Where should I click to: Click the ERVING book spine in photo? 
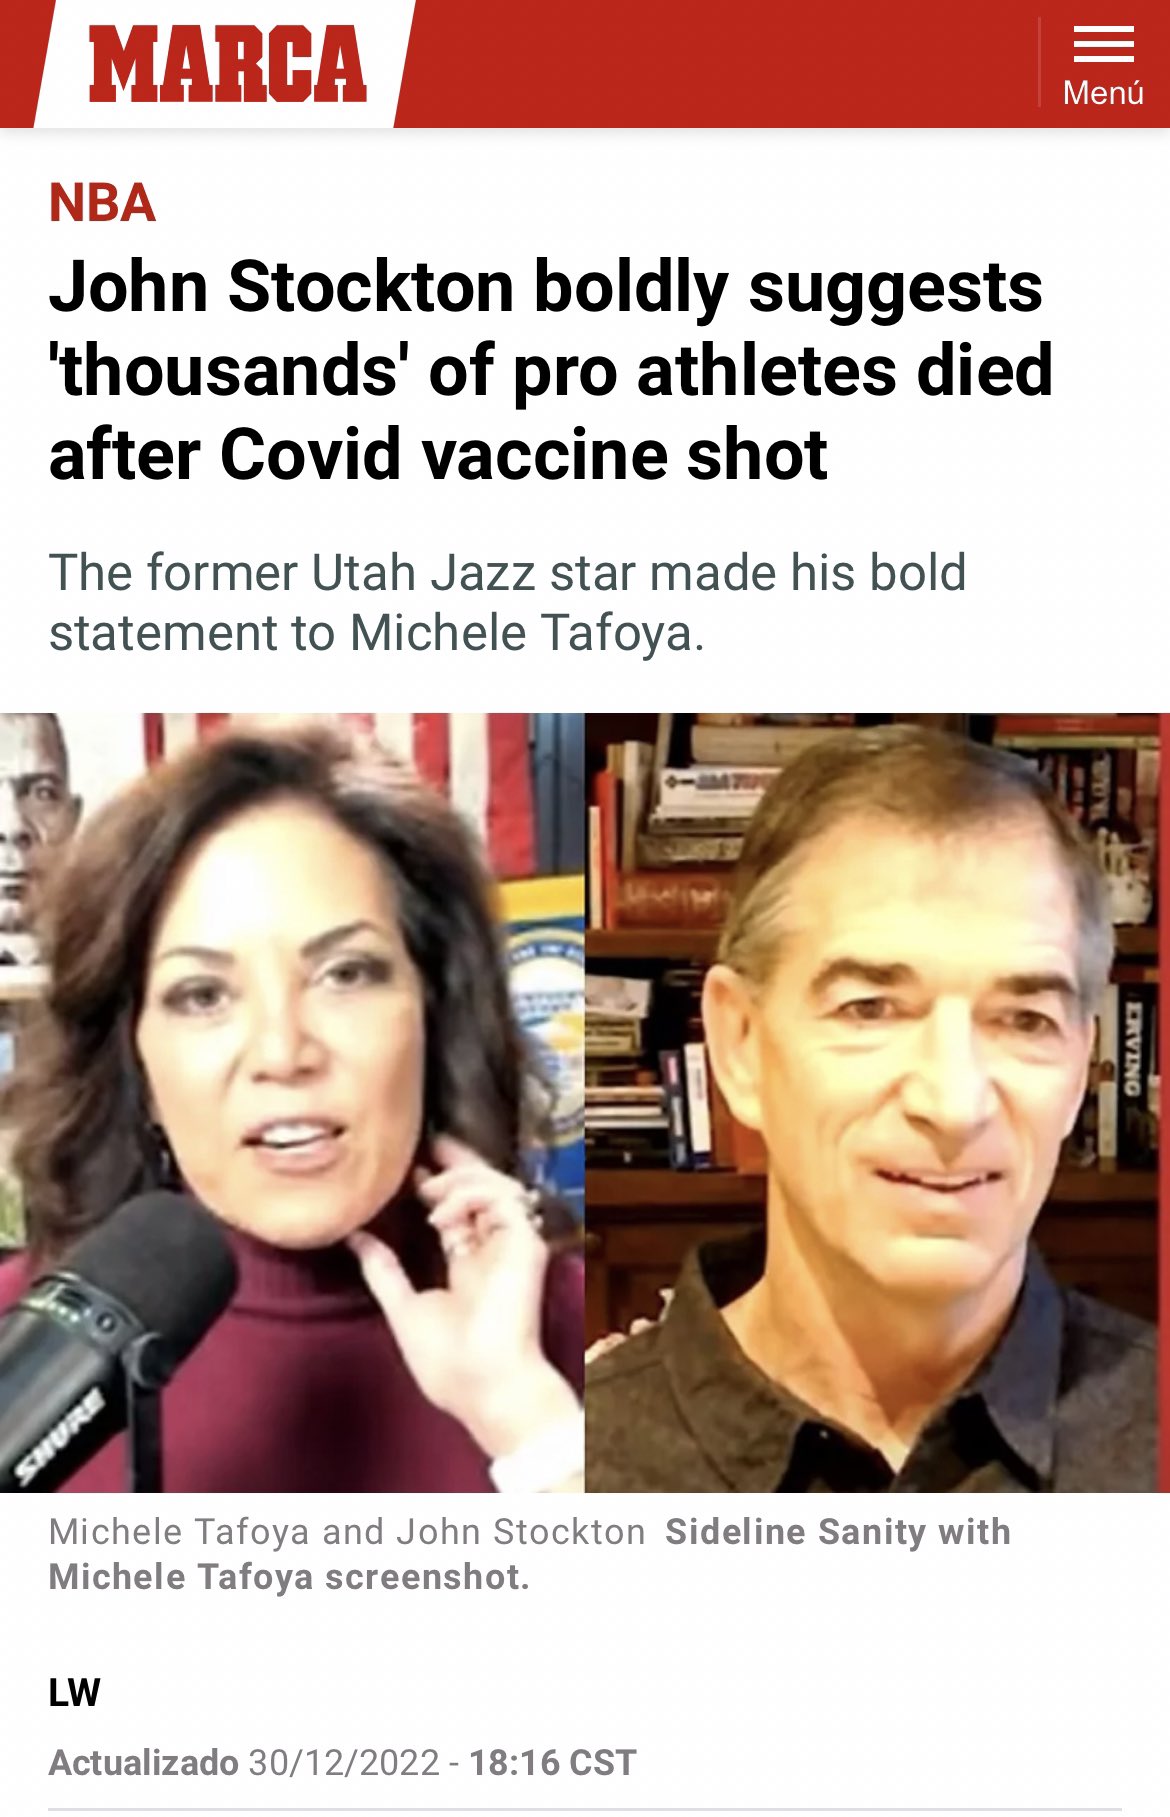pyautogui.click(x=1132, y=1050)
